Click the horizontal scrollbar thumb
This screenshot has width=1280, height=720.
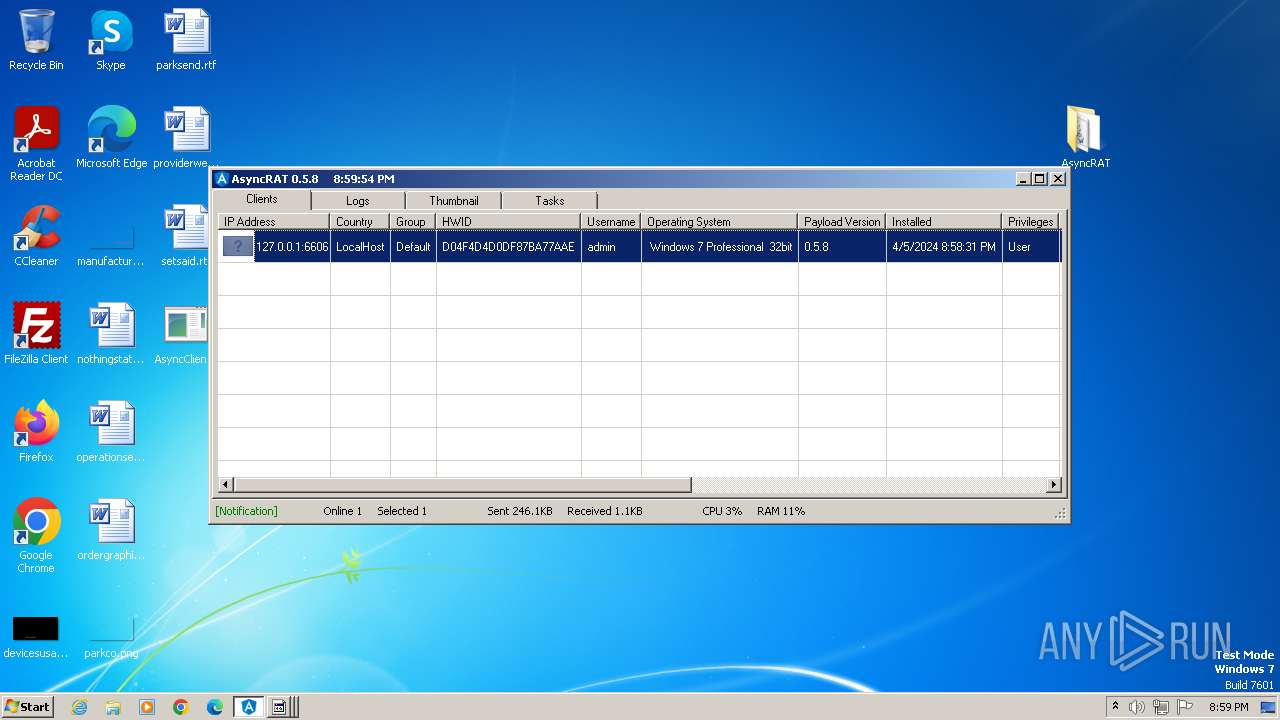point(463,485)
